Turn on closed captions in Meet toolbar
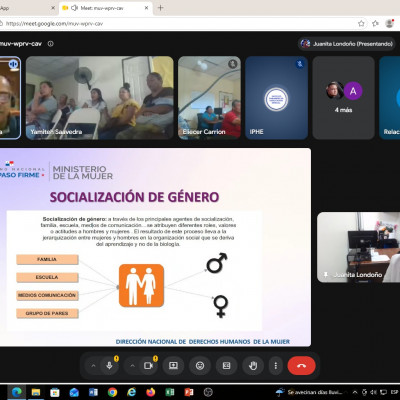Screen dimensions: 400x400 point(226,366)
